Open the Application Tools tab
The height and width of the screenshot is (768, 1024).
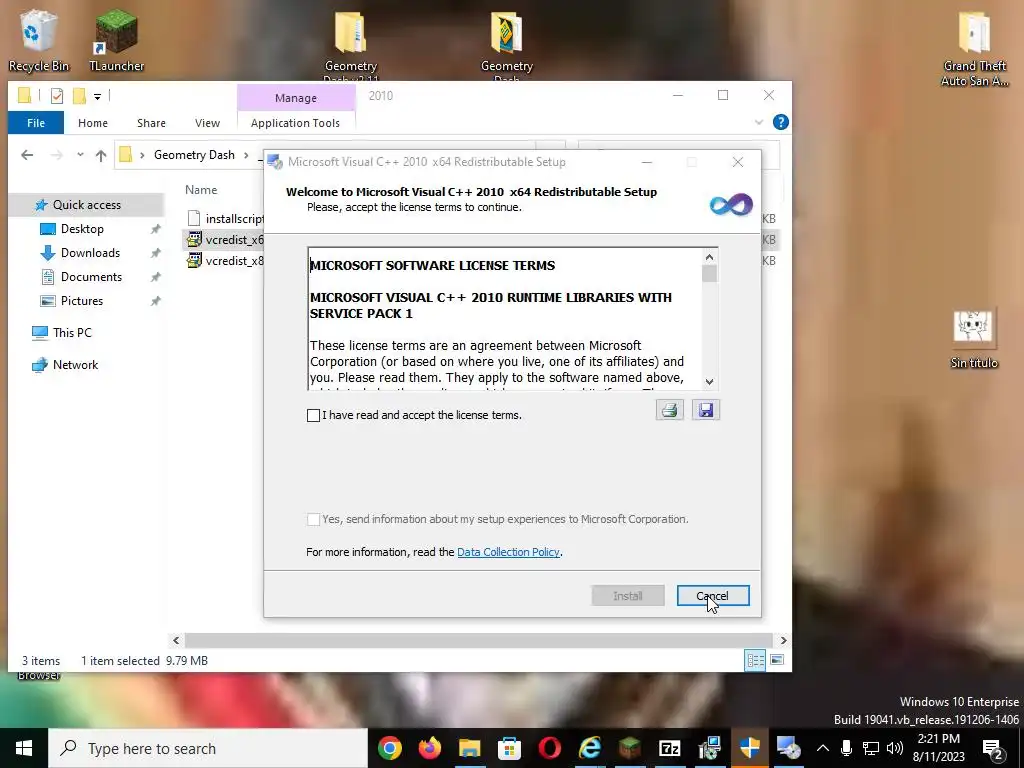295,123
